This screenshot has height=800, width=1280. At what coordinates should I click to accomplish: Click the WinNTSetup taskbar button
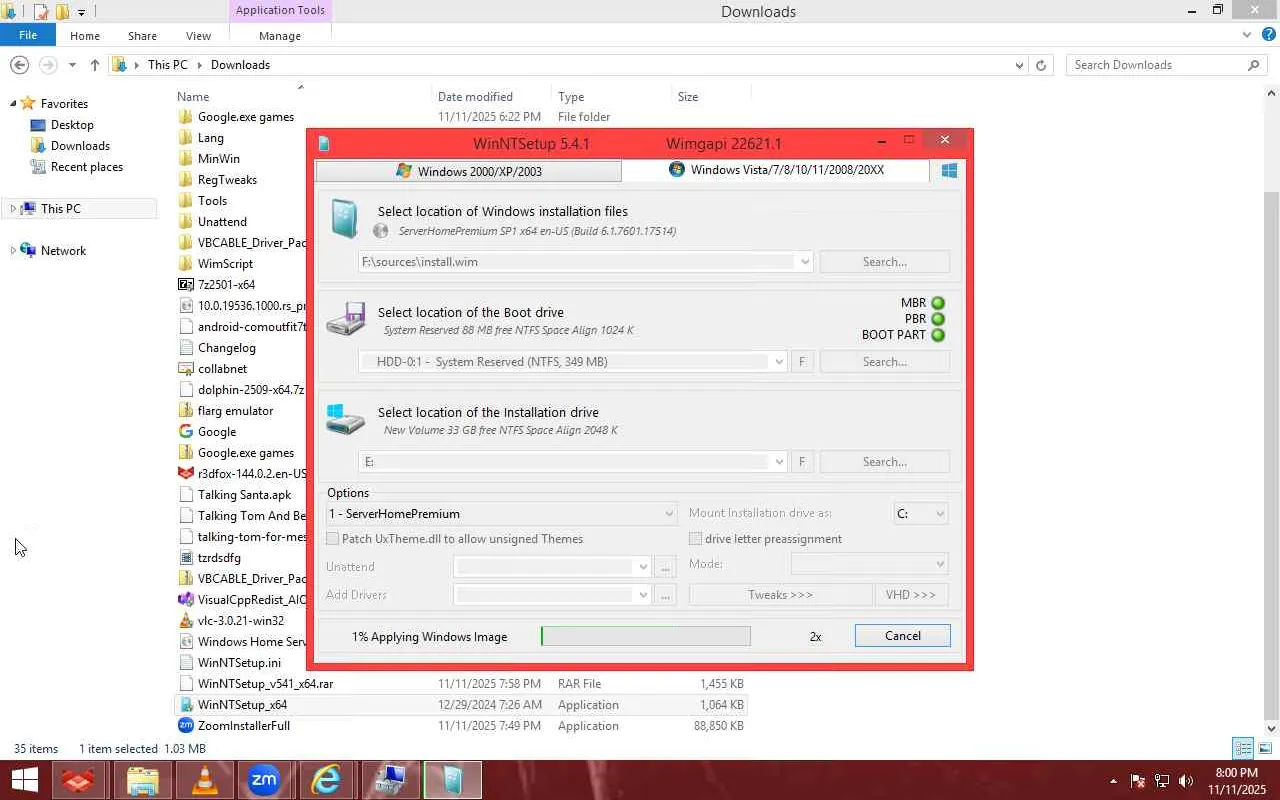coord(453,780)
